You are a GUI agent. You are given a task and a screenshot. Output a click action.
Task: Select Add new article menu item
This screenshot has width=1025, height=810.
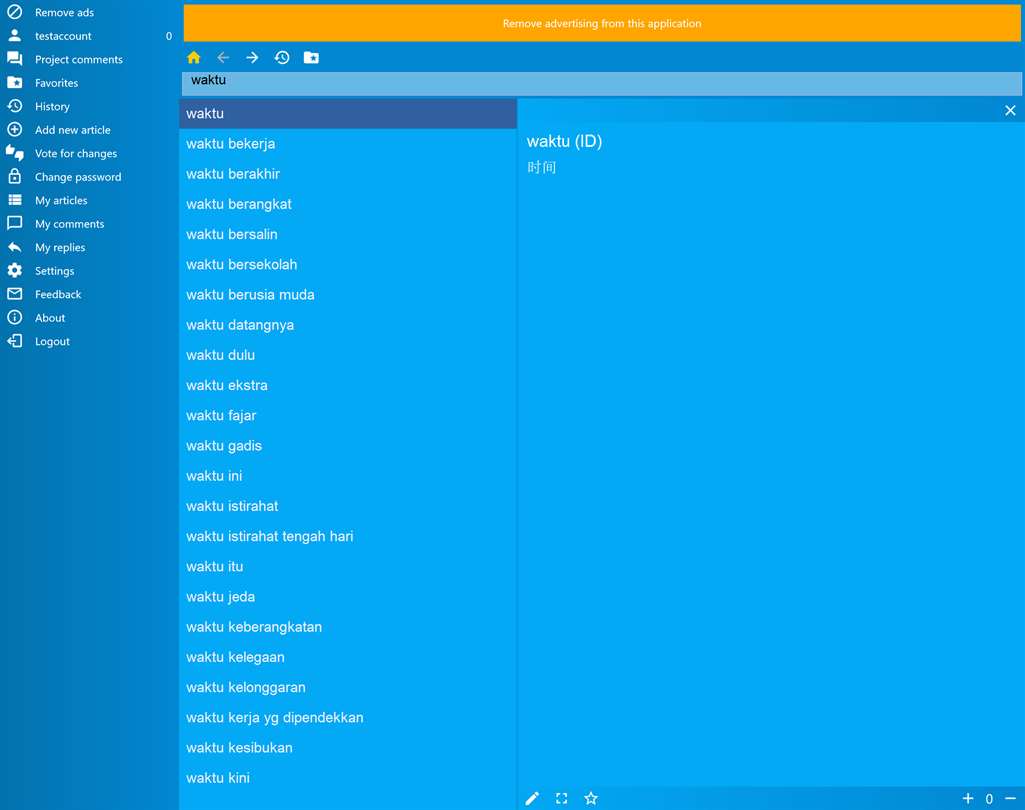(x=73, y=130)
